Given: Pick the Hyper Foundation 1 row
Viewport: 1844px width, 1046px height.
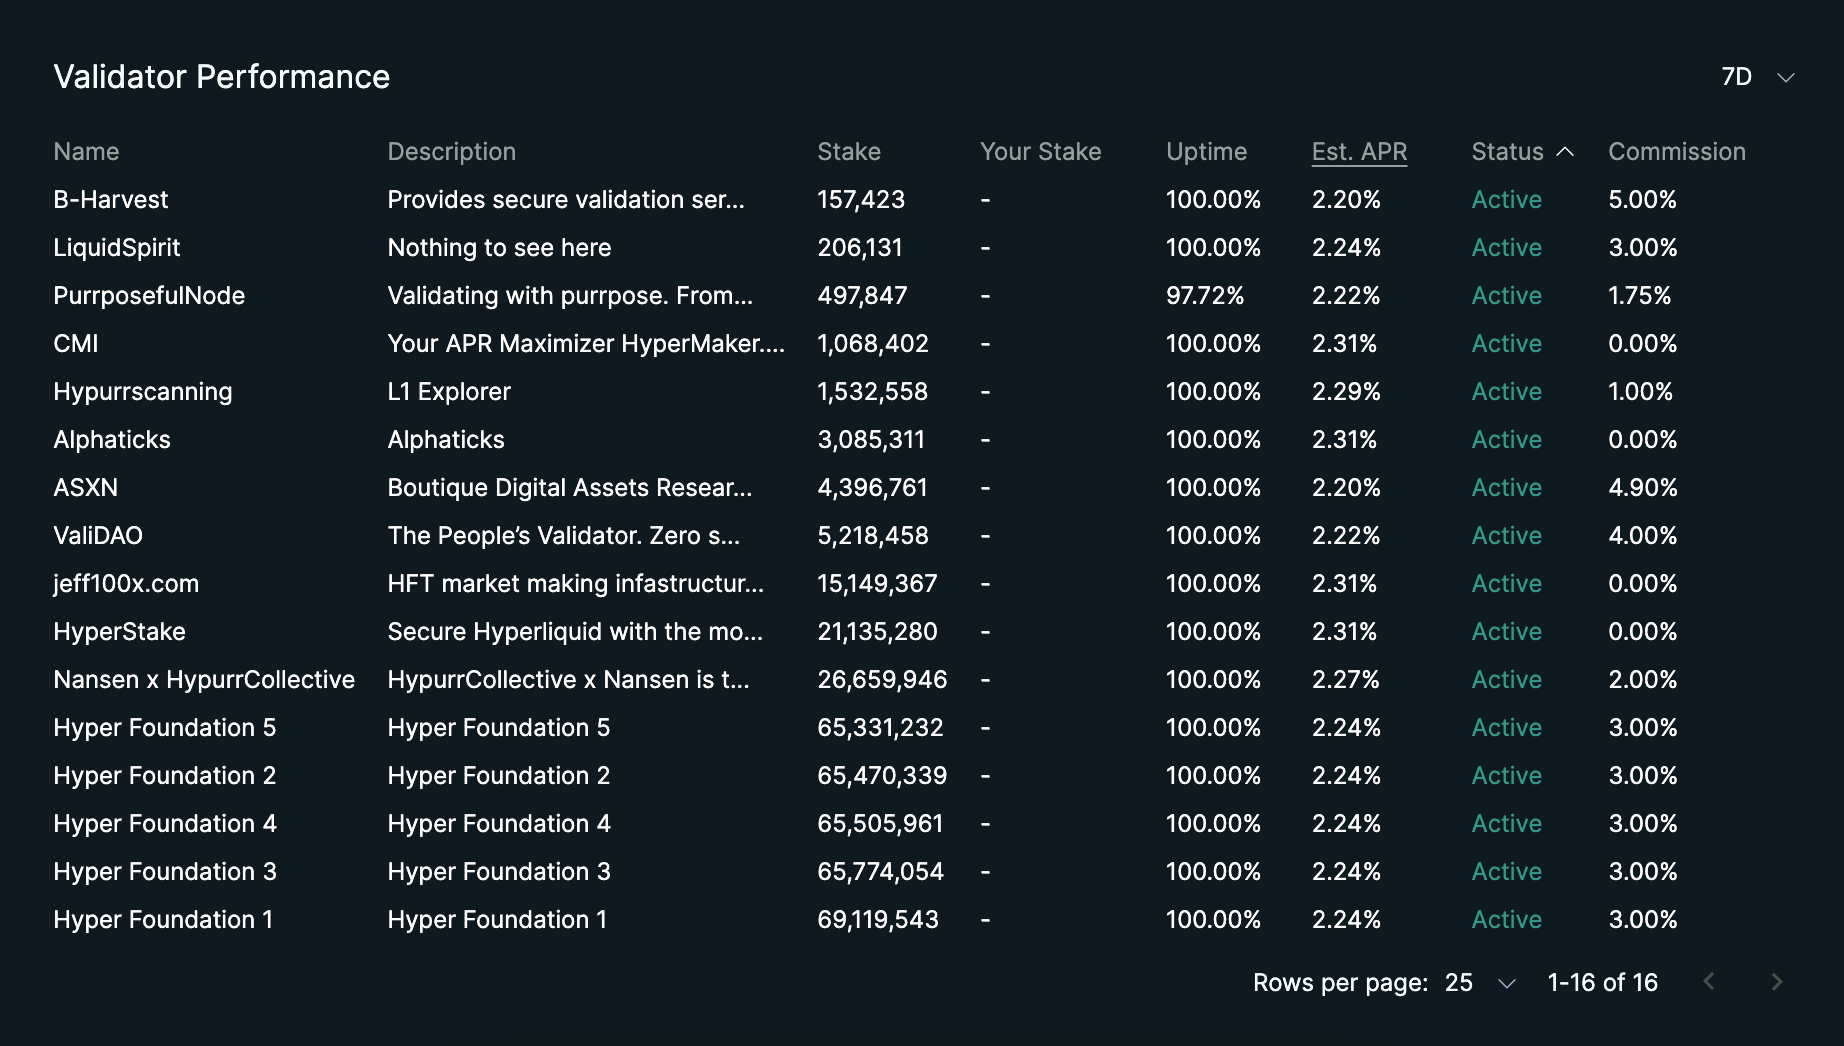Looking at the screenshot, I should pos(163,920).
